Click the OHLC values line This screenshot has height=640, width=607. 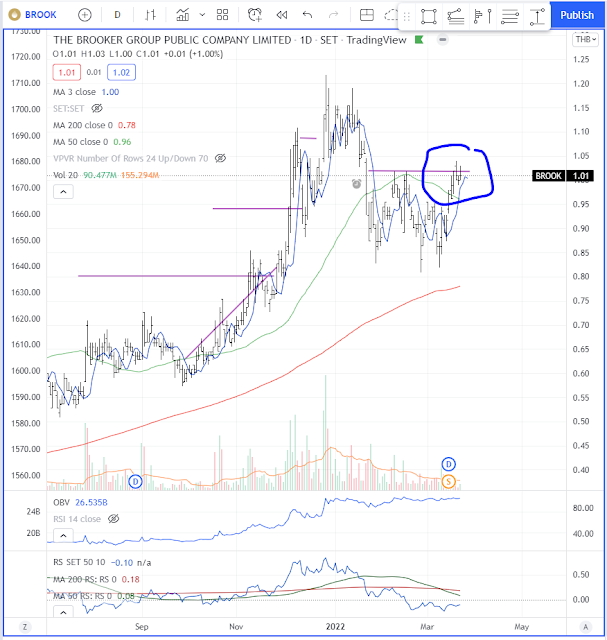tap(138, 54)
